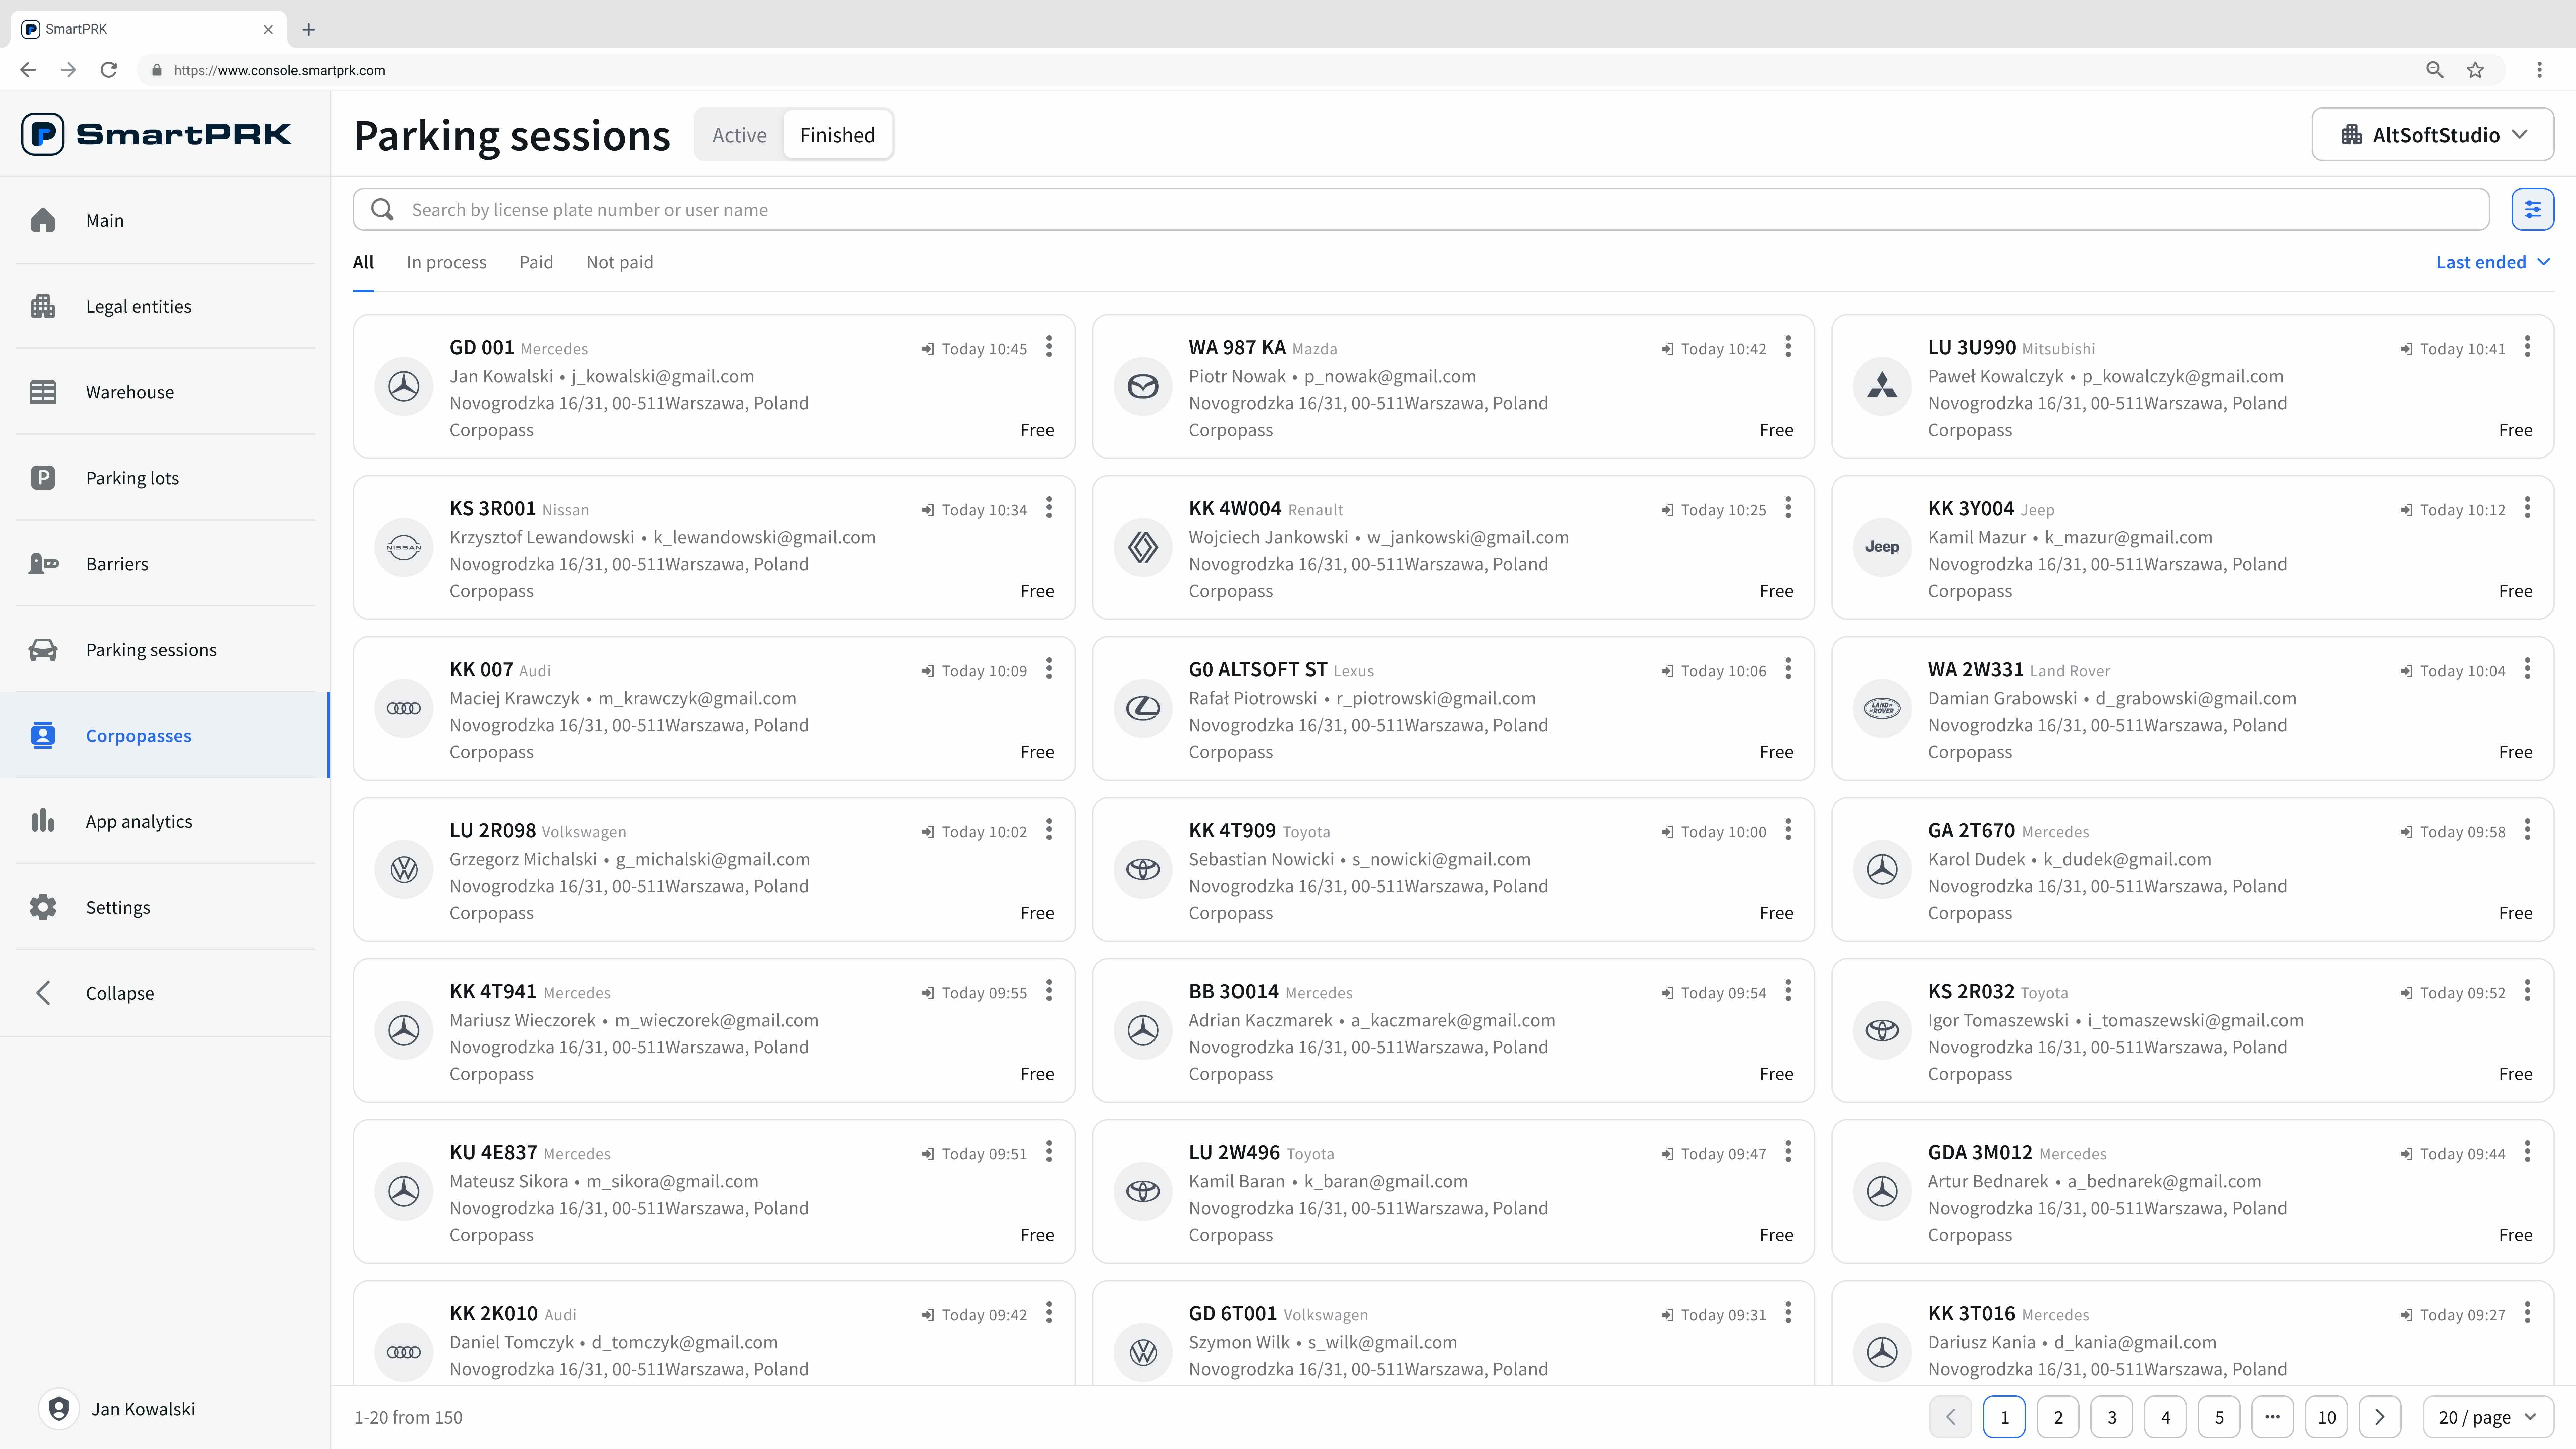Go to page 3
Screen dimensions: 2576x1449
[2112, 1417]
